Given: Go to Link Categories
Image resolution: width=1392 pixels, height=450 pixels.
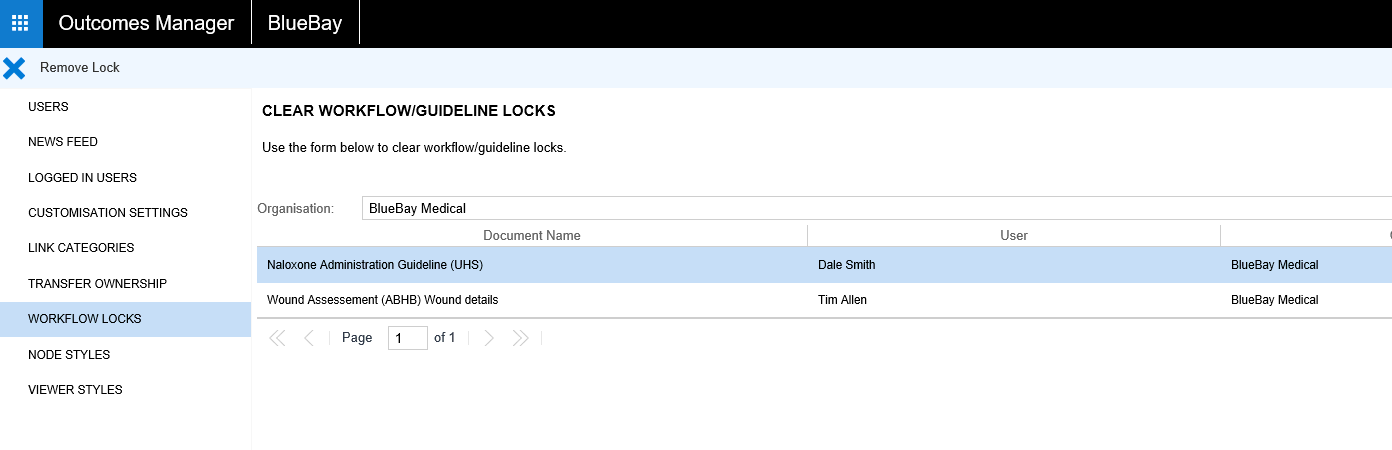Looking at the screenshot, I should click(x=81, y=248).
